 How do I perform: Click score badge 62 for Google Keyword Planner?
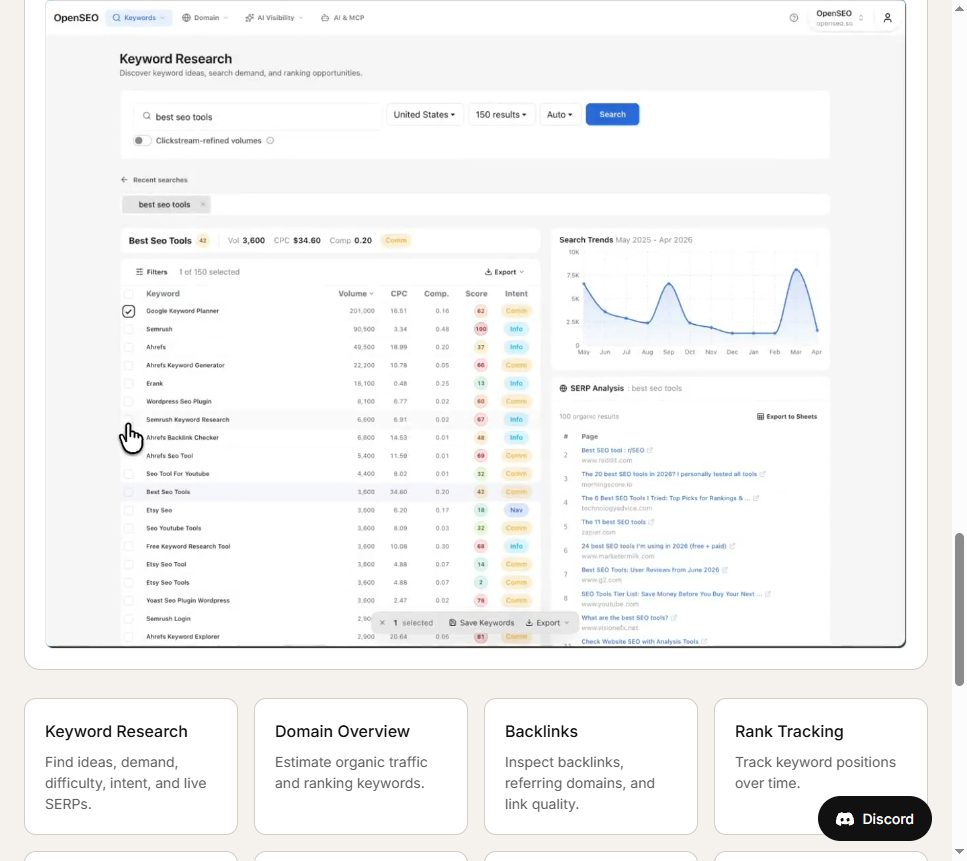pyautogui.click(x=480, y=311)
